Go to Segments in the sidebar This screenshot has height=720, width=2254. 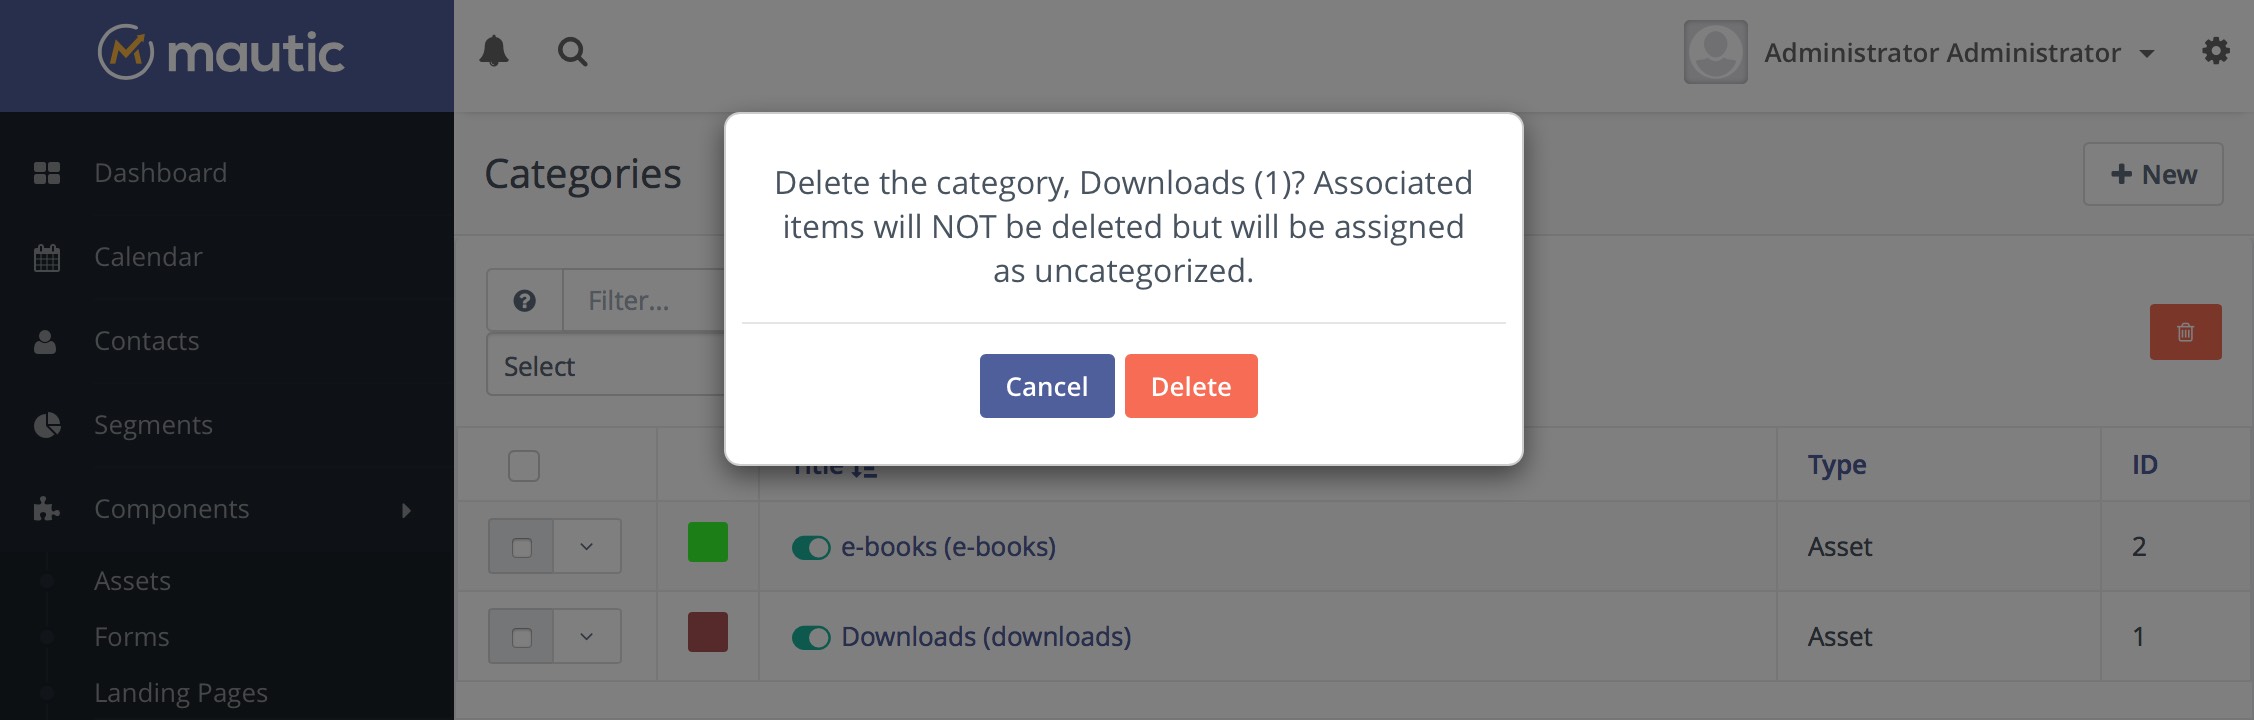pyautogui.click(x=153, y=425)
